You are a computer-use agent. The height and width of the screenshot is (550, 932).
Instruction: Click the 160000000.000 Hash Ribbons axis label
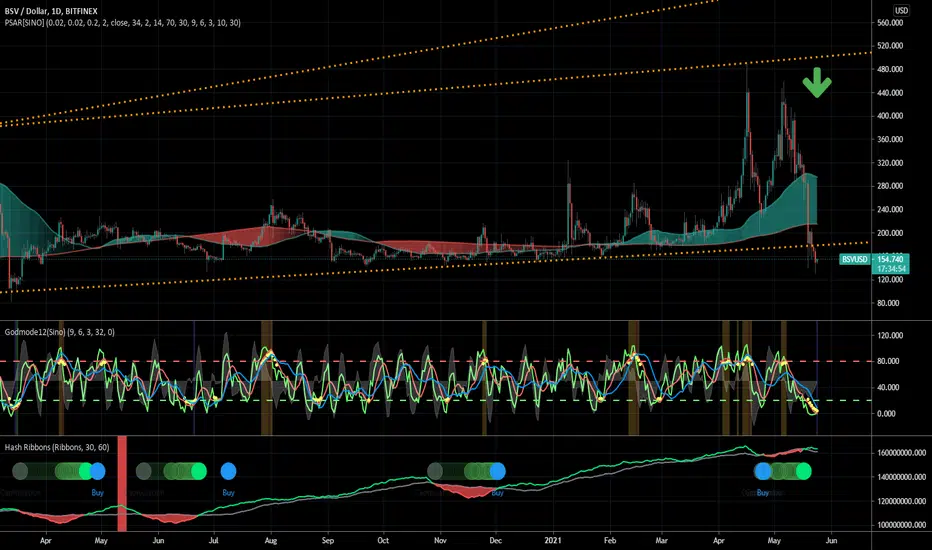click(901, 452)
